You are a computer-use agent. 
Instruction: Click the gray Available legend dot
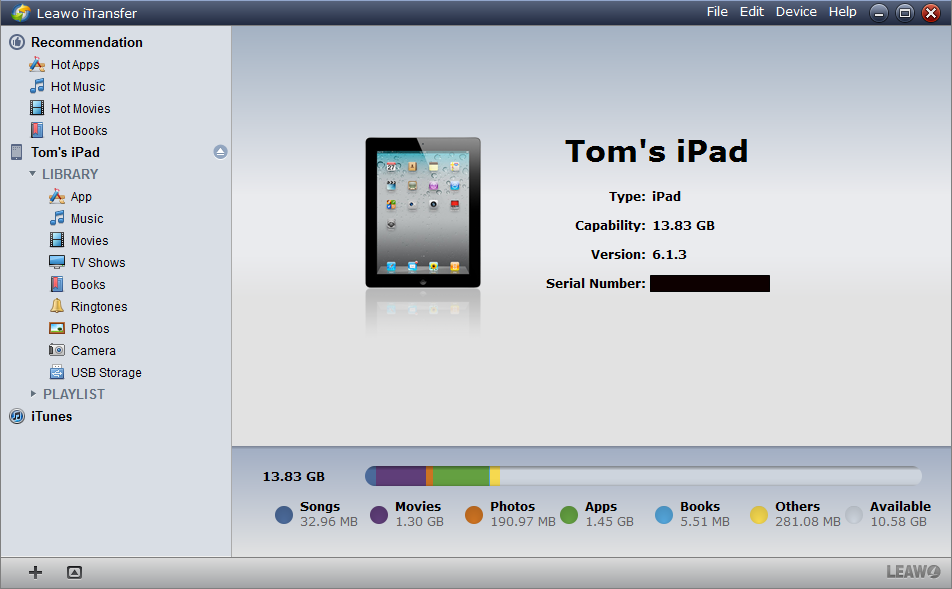pyautogui.click(x=854, y=515)
